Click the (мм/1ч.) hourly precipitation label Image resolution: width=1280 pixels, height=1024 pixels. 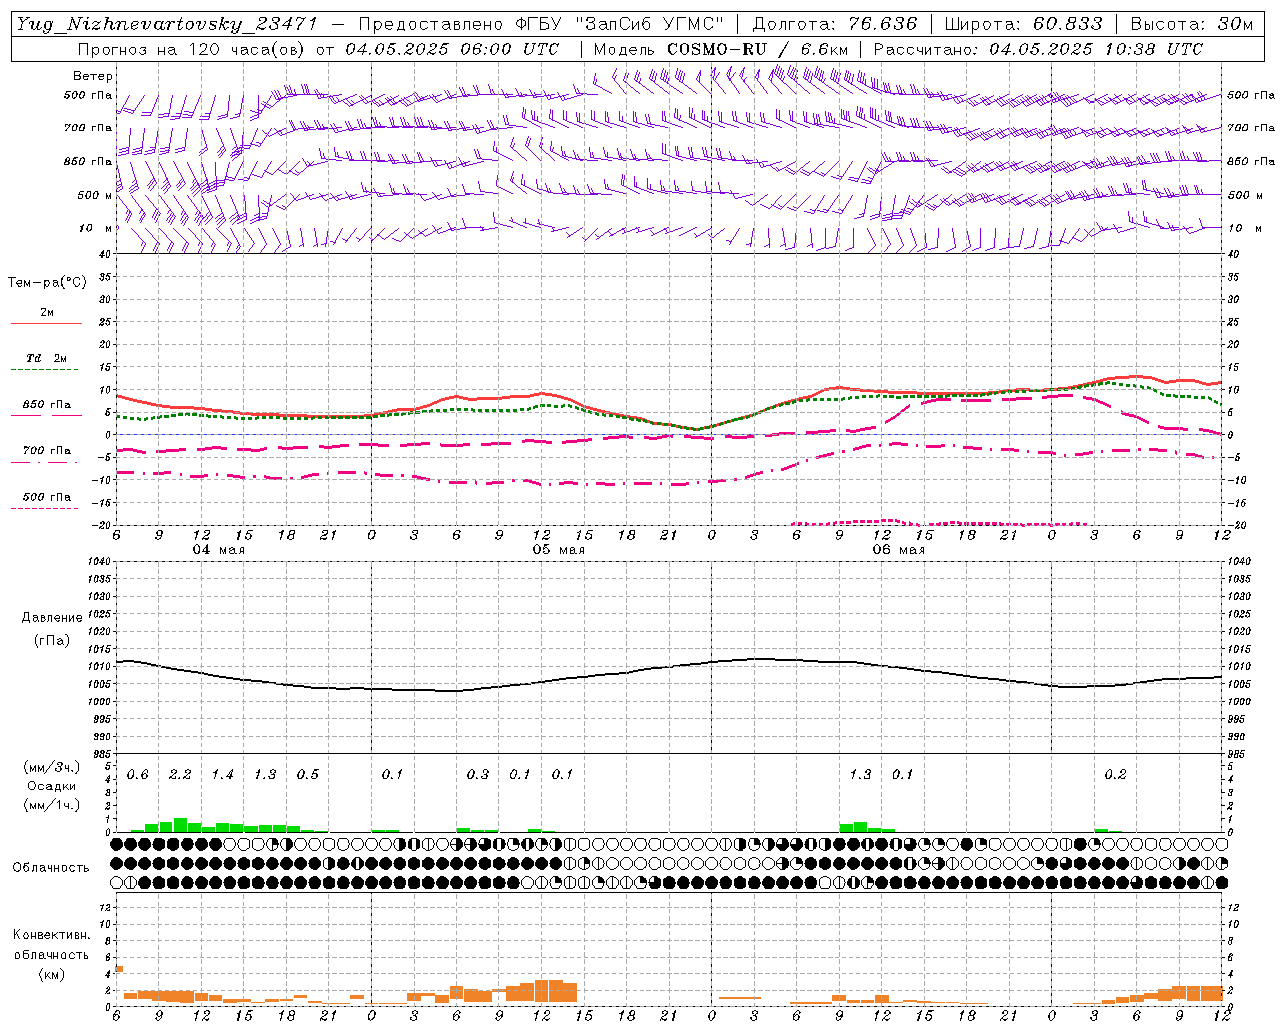point(51,805)
